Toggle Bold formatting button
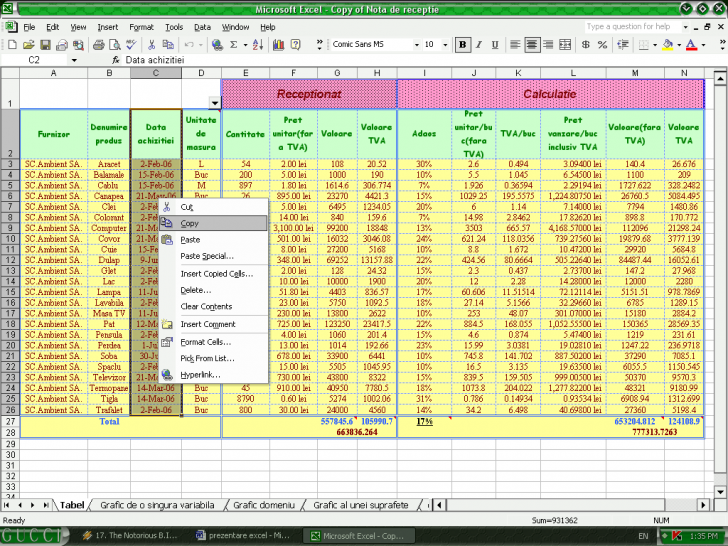The width and height of the screenshot is (728, 546). click(x=462, y=45)
